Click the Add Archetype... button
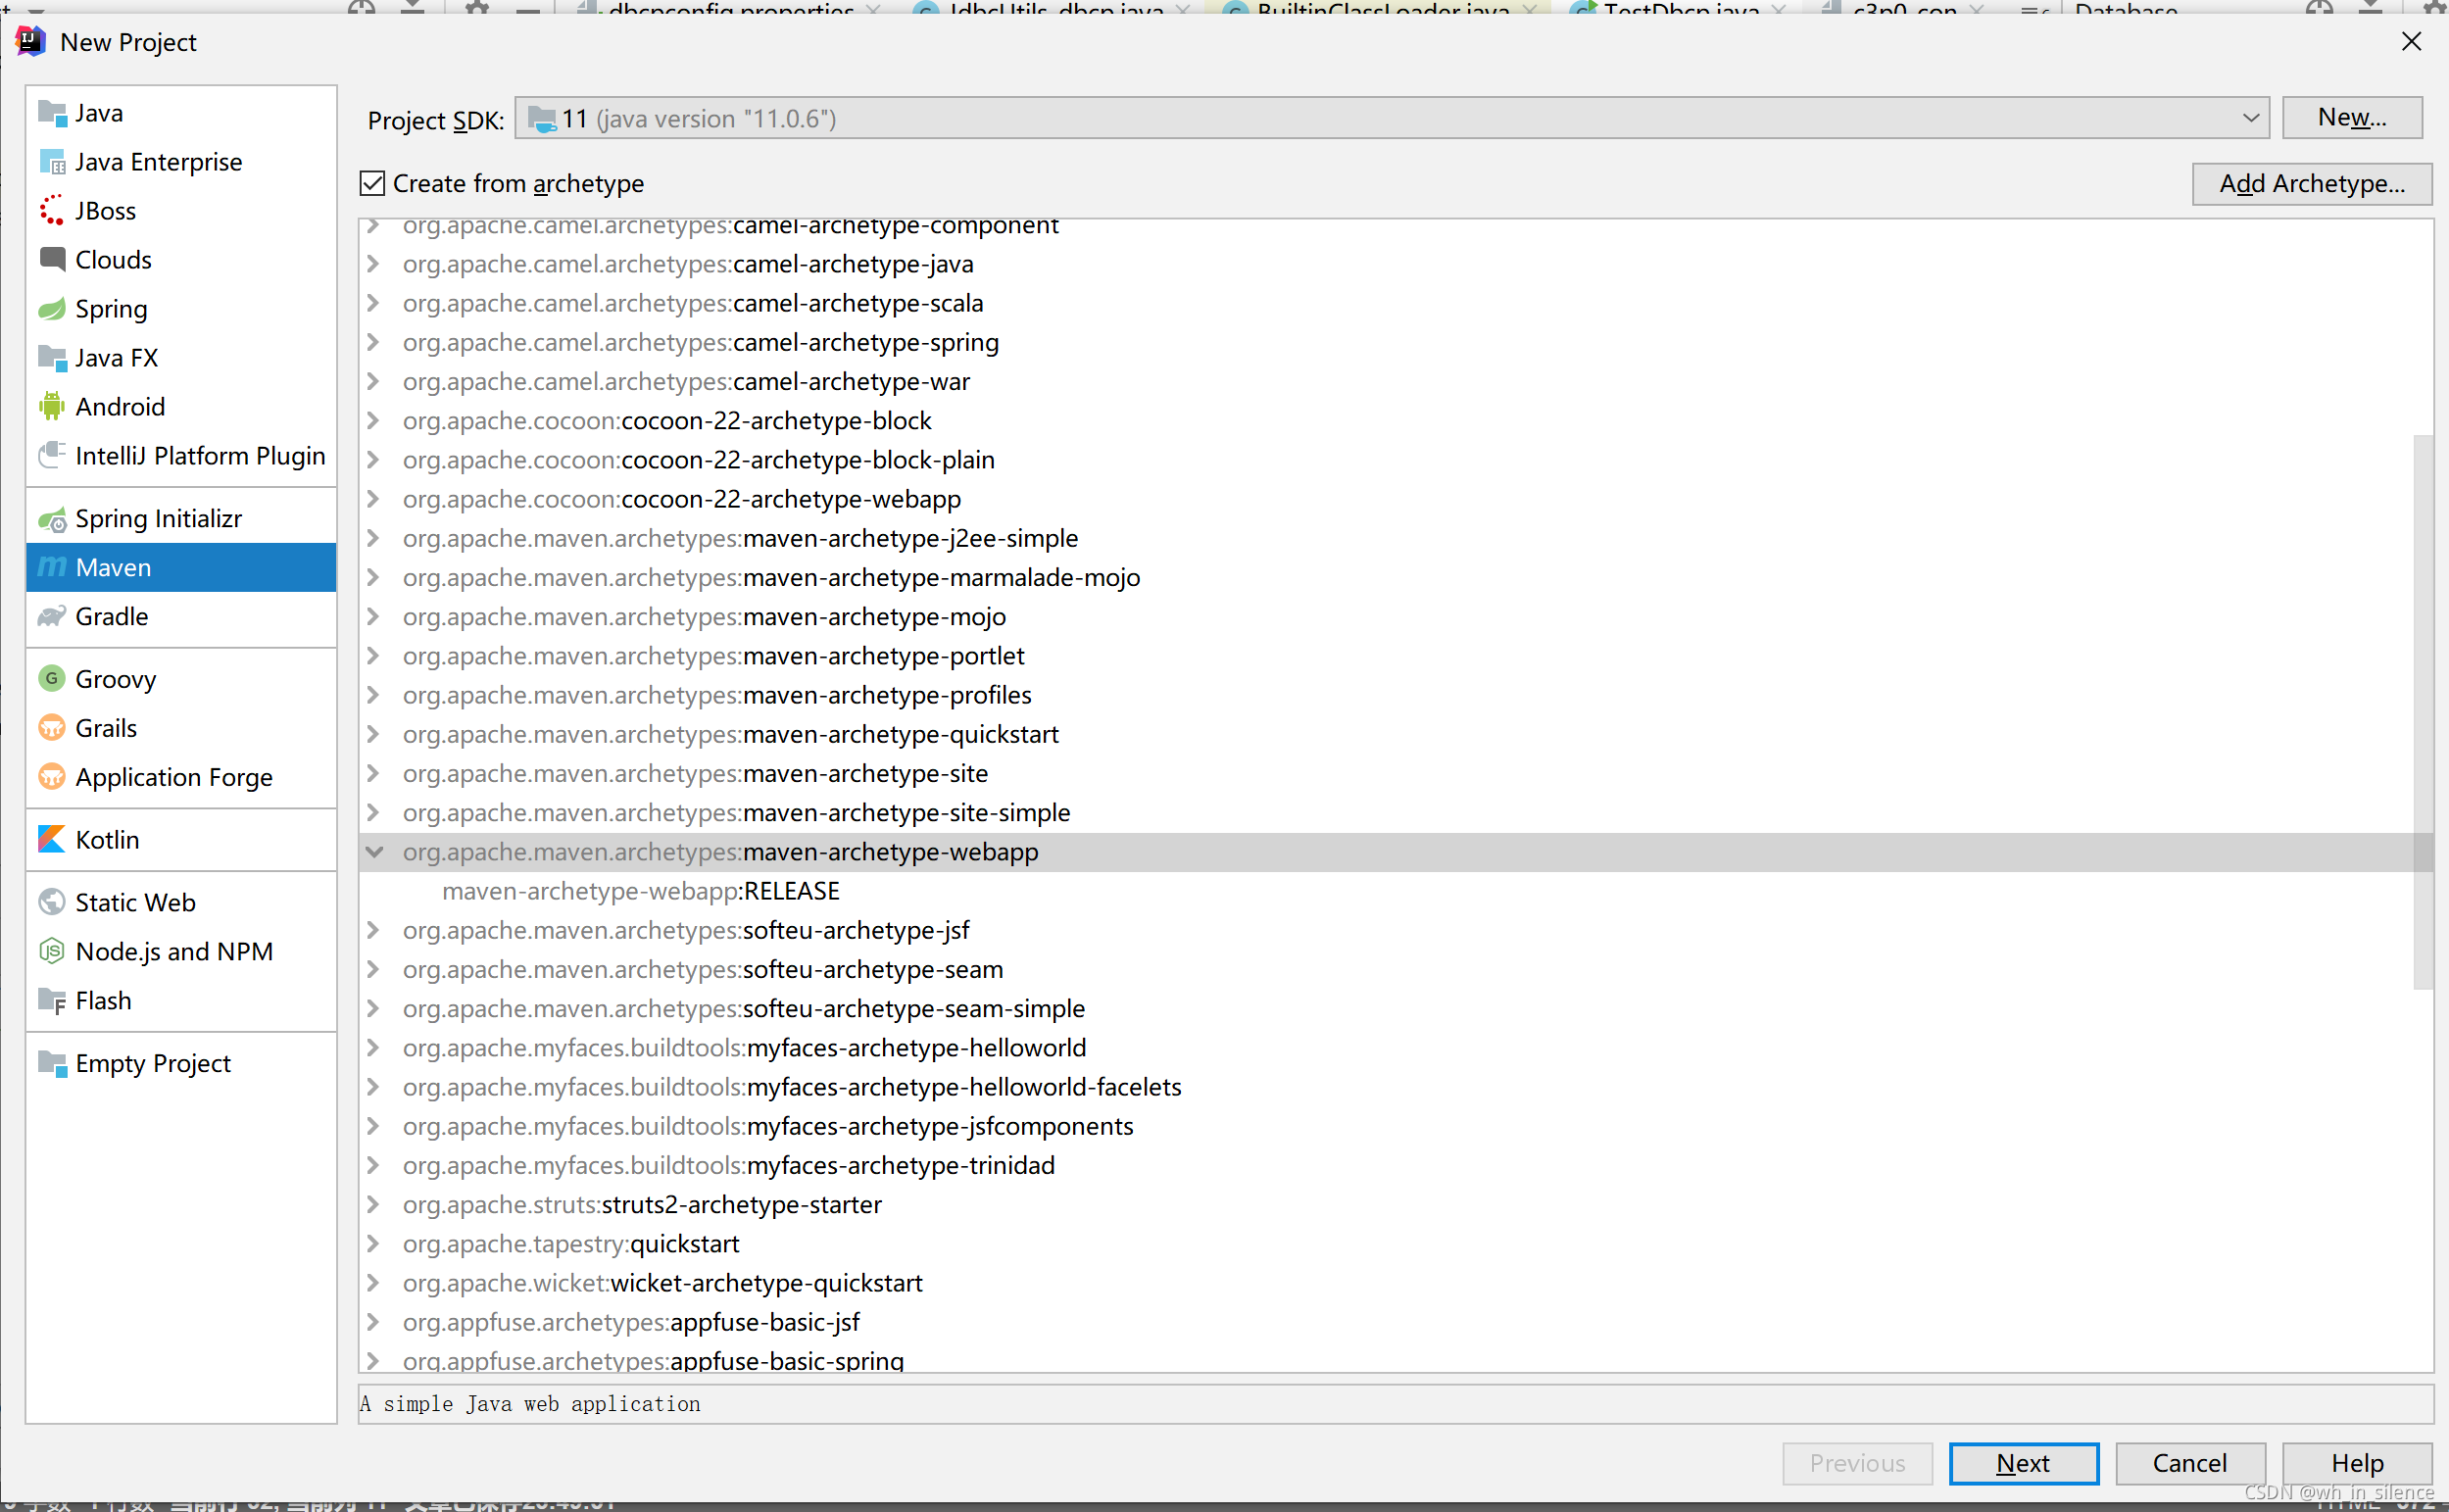 [x=2311, y=184]
